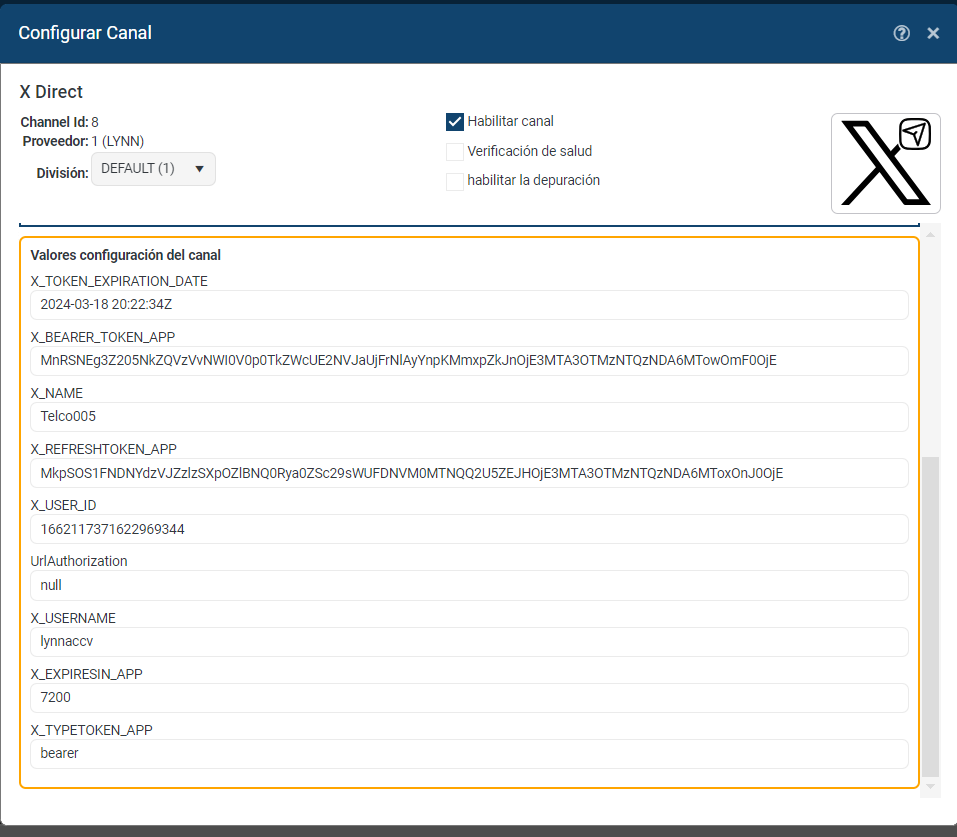
Task: Click the X_TOKEN_EXPIRATION_DATE input field
Action: pyautogui.click(x=469, y=305)
